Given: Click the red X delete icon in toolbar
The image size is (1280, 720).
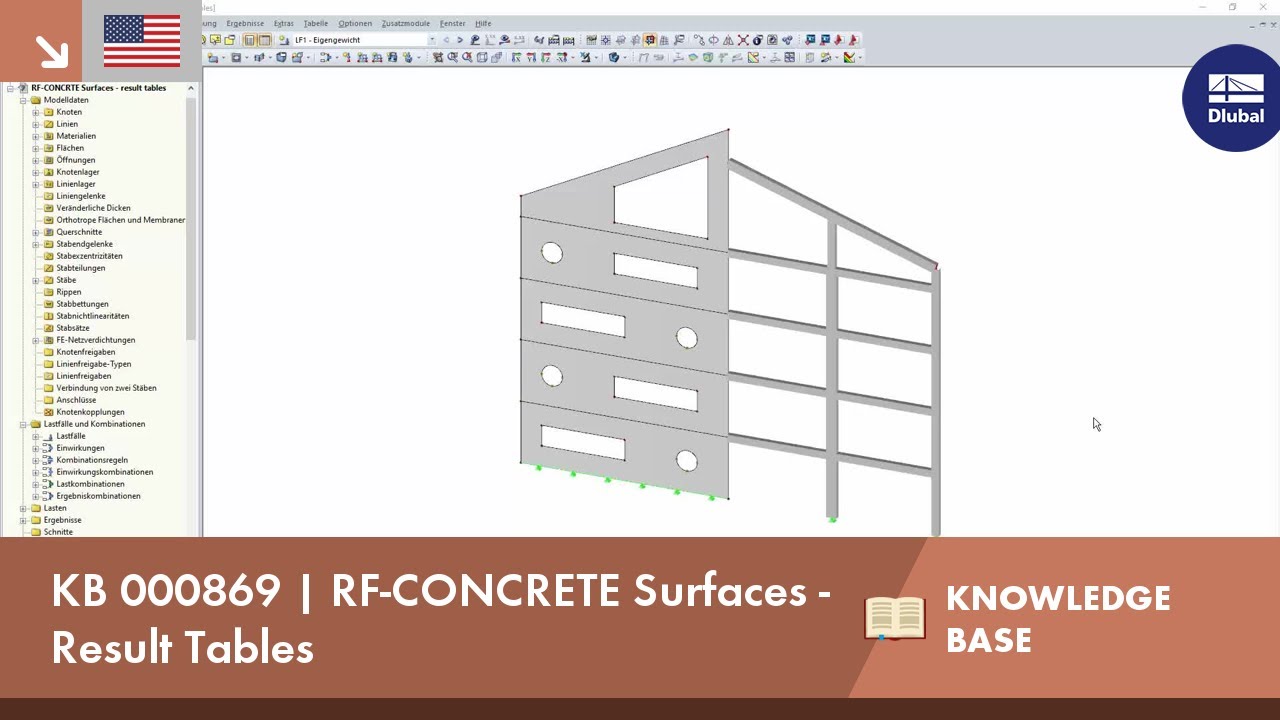Looking at the screenshot, I should (743, 40).
